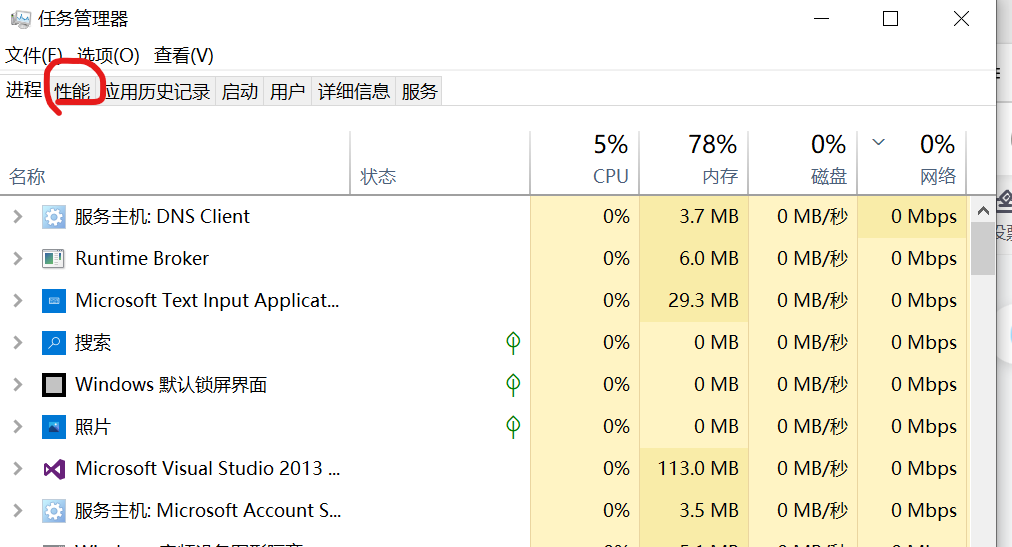This screenshot has width=1012, height=547.
Task: Close the Task Manager window
Action: [962, 19]
